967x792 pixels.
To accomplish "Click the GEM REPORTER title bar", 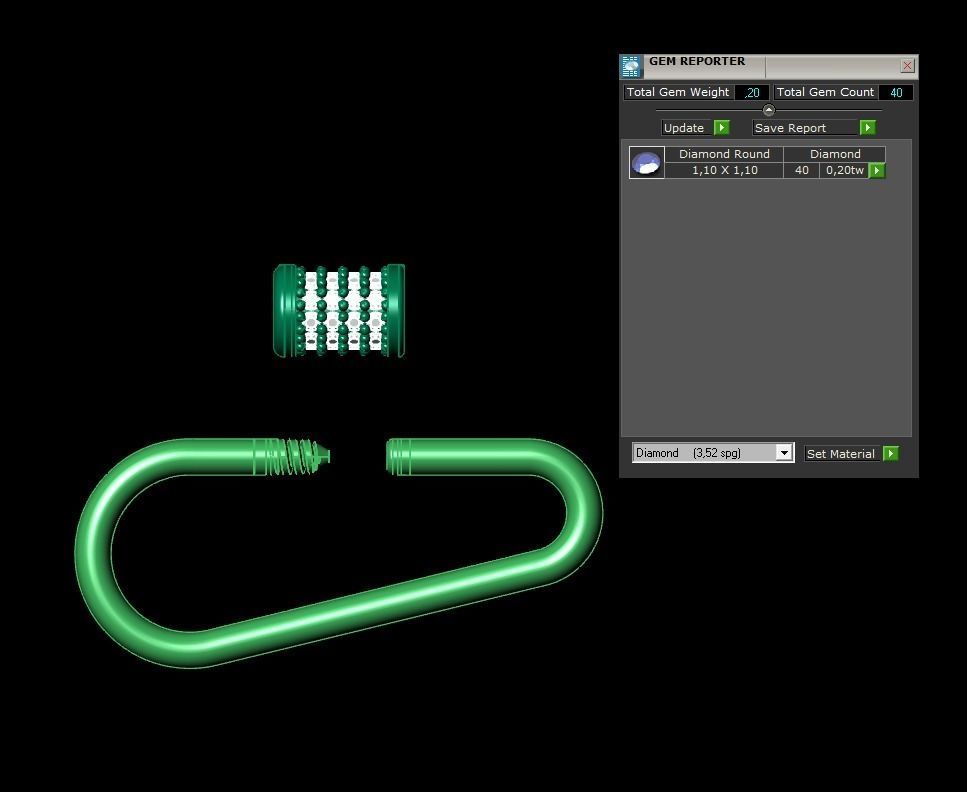I will tap(770, 66).
